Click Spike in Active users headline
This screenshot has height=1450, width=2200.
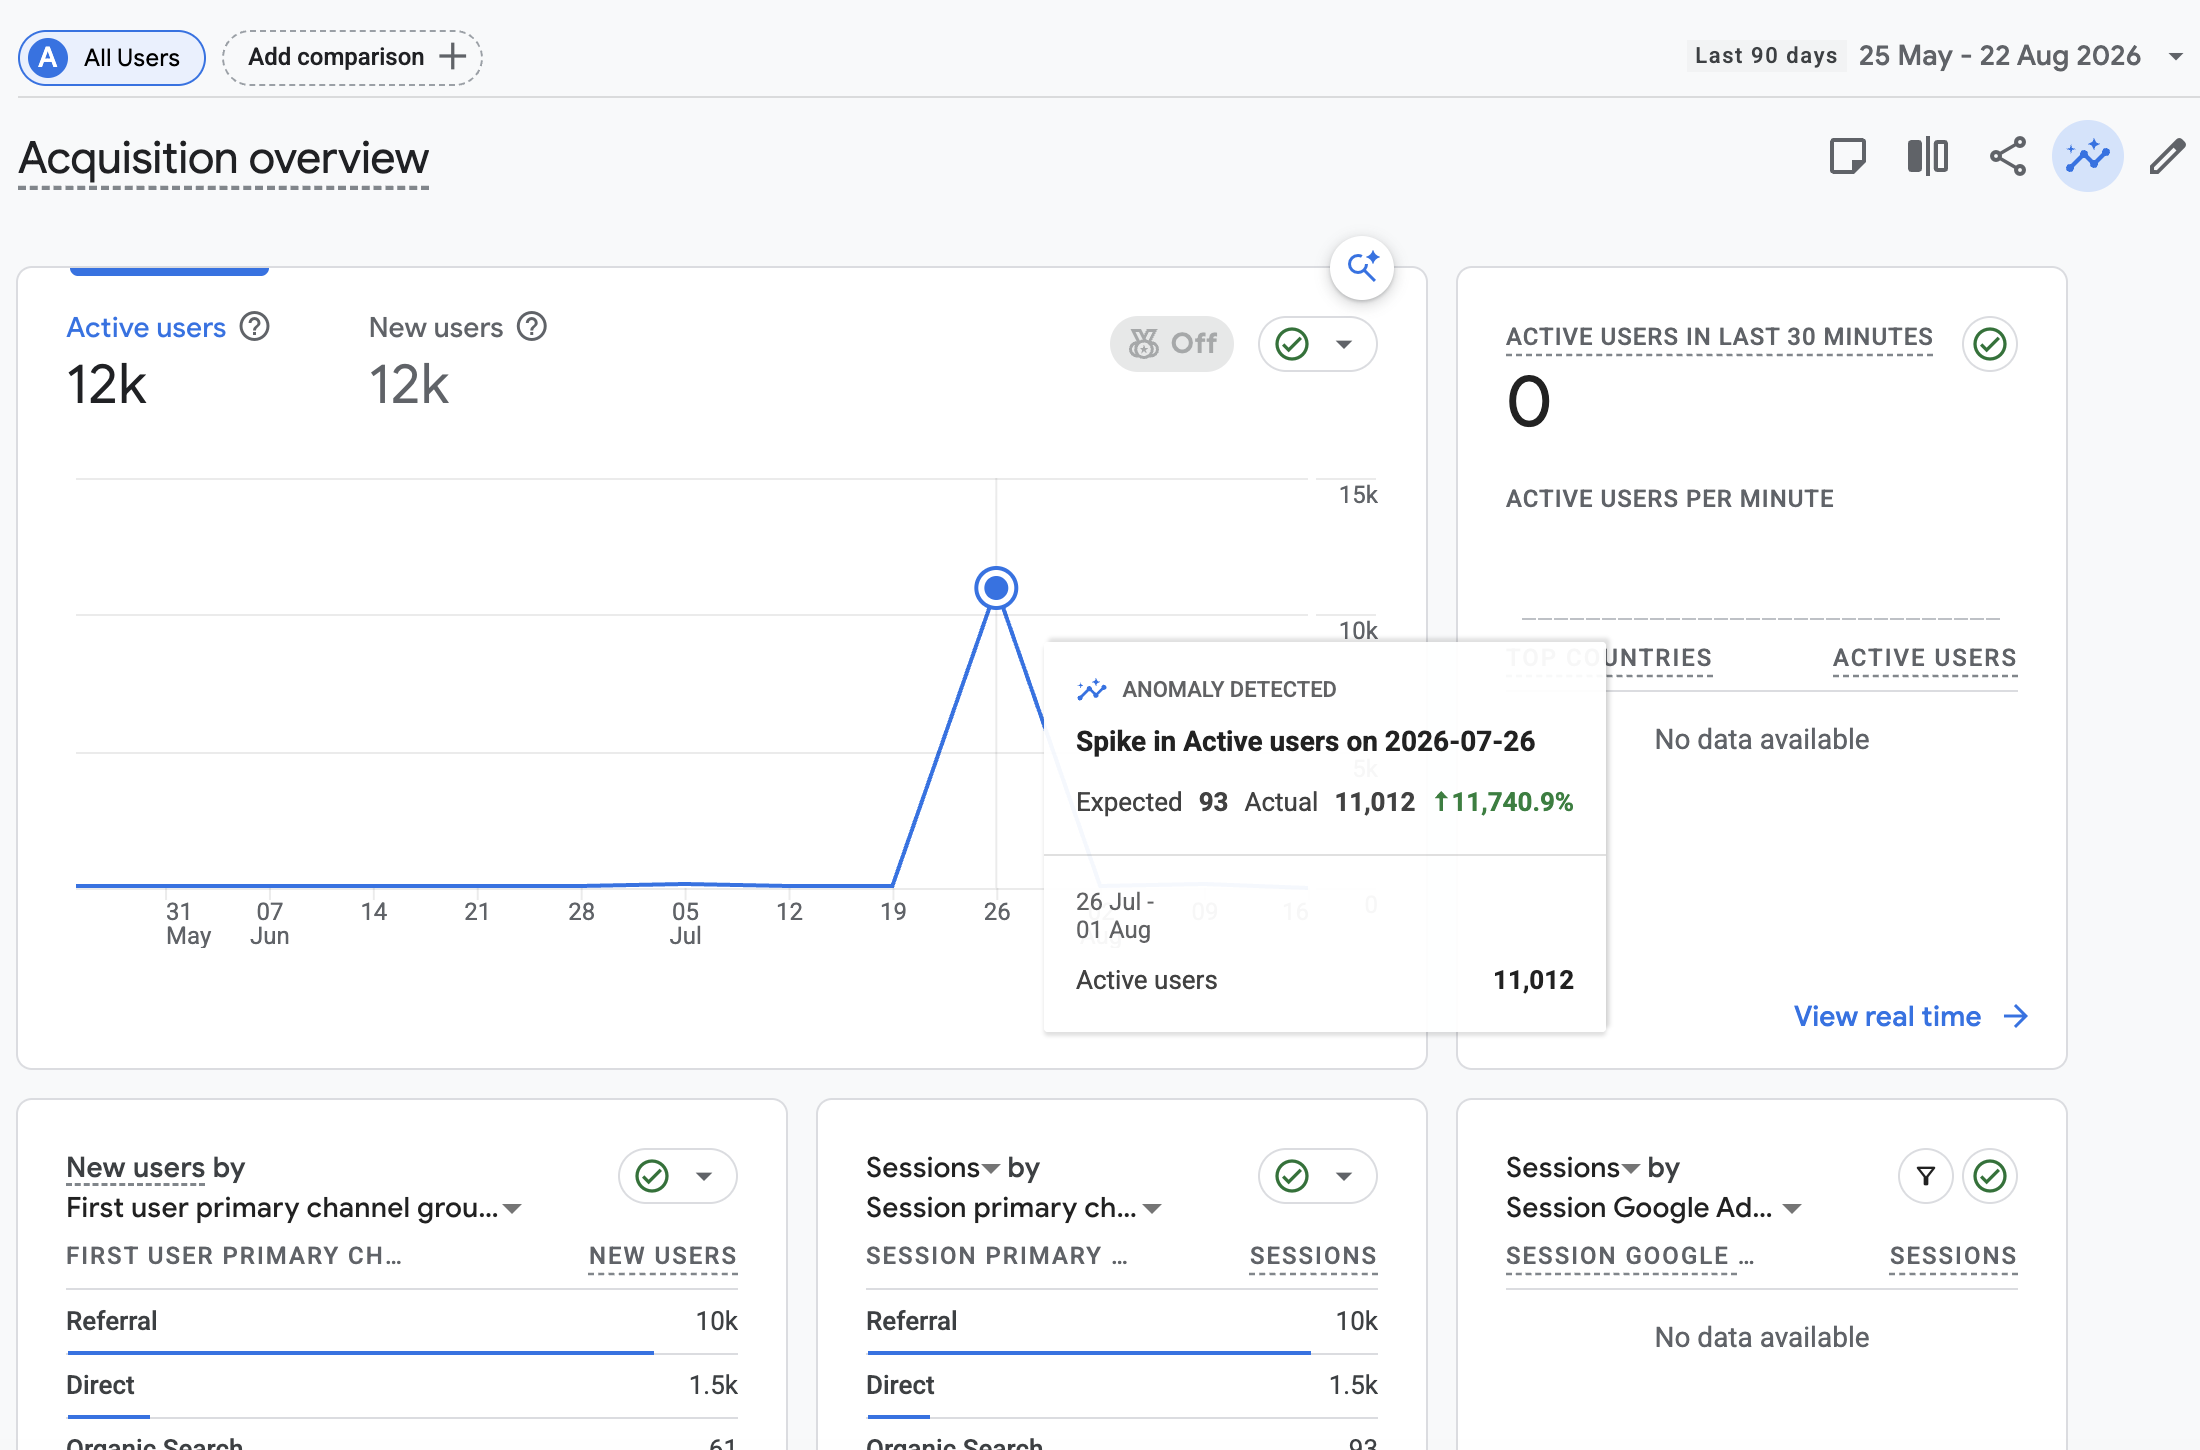1305,741
